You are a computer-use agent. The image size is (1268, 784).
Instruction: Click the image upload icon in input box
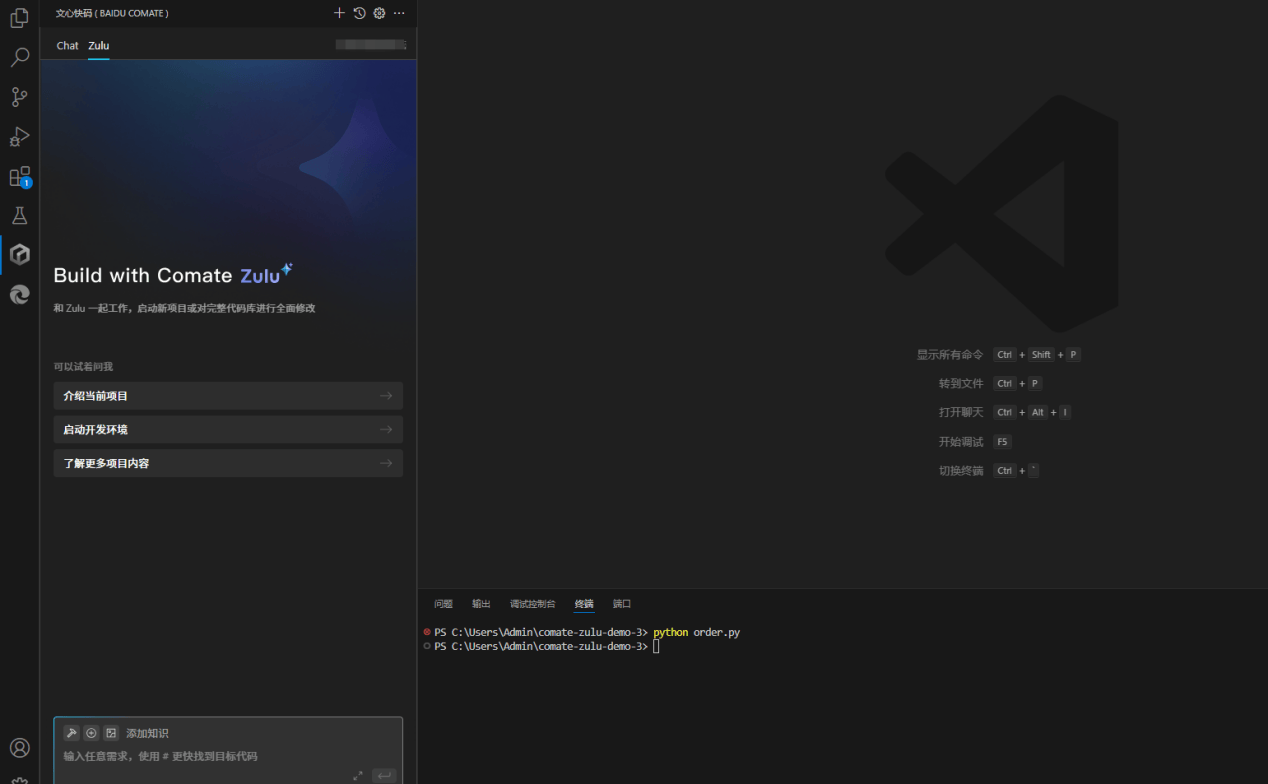[x=111, y=733]
